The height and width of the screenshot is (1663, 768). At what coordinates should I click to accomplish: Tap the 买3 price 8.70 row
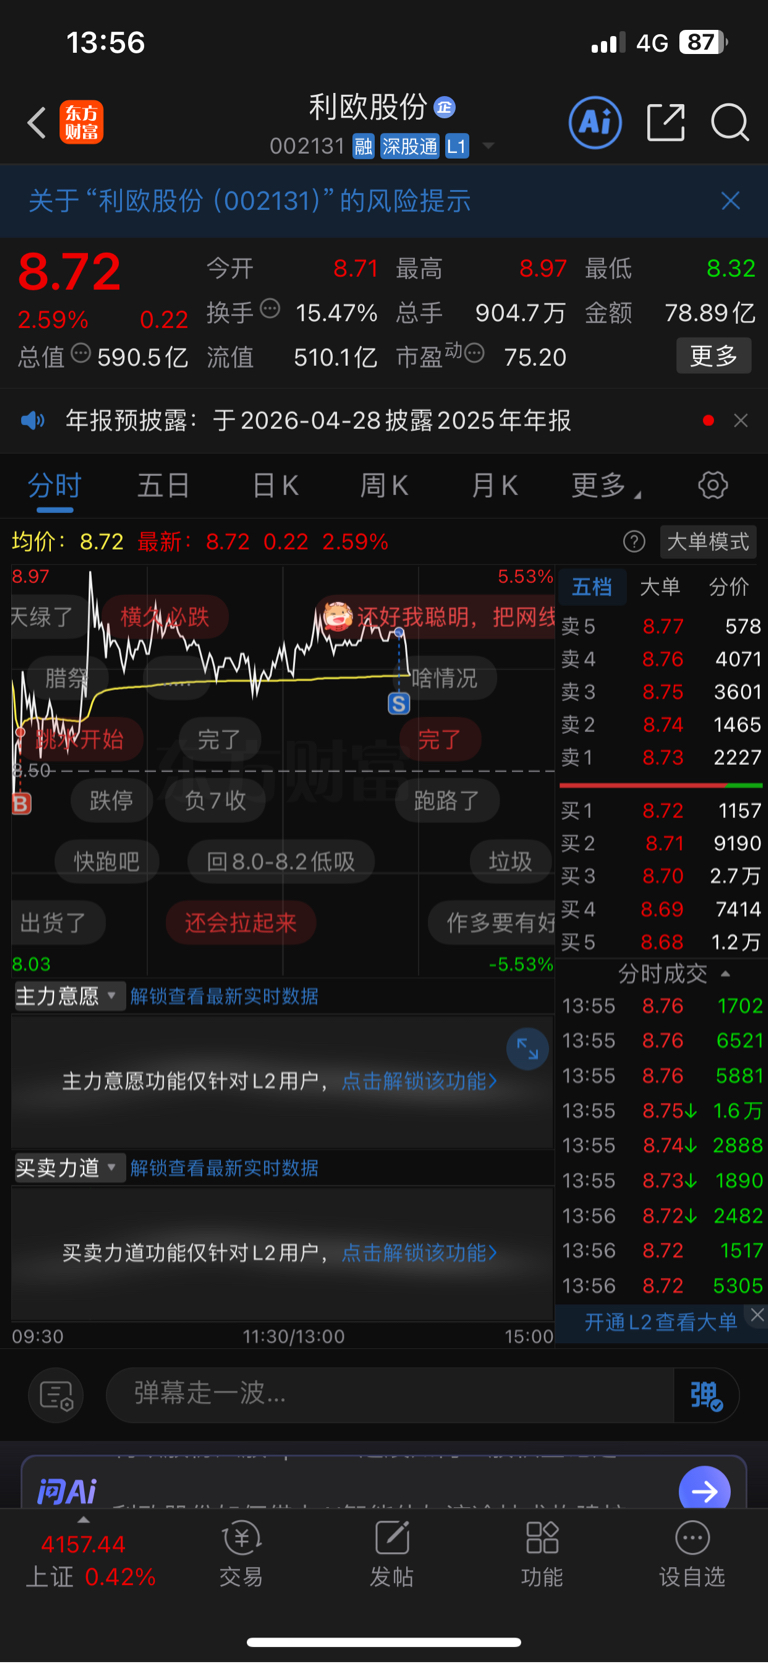pyautogui.click(x=661, y=876)
